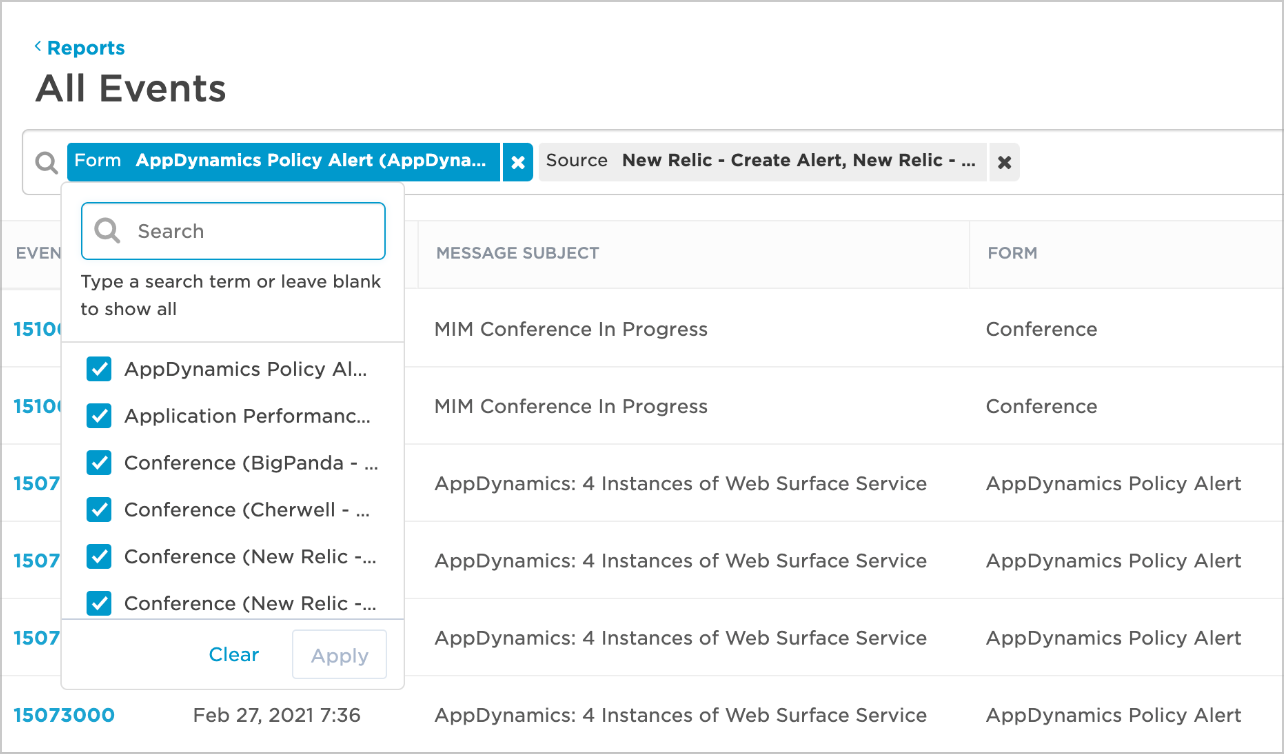The height and width of the screenshot is (754, 1284).
Task: Click AppDynamics Policy Alert form cell in event 15073000 row
Action: [1114, 715]
